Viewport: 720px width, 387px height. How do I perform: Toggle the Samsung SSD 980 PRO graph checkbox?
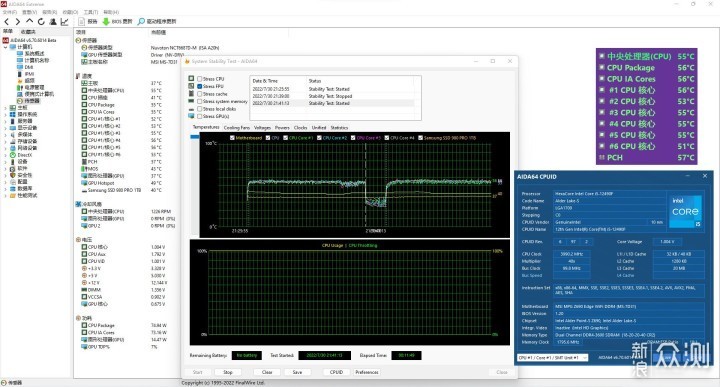pyautogui.click(x=421, y=138)
